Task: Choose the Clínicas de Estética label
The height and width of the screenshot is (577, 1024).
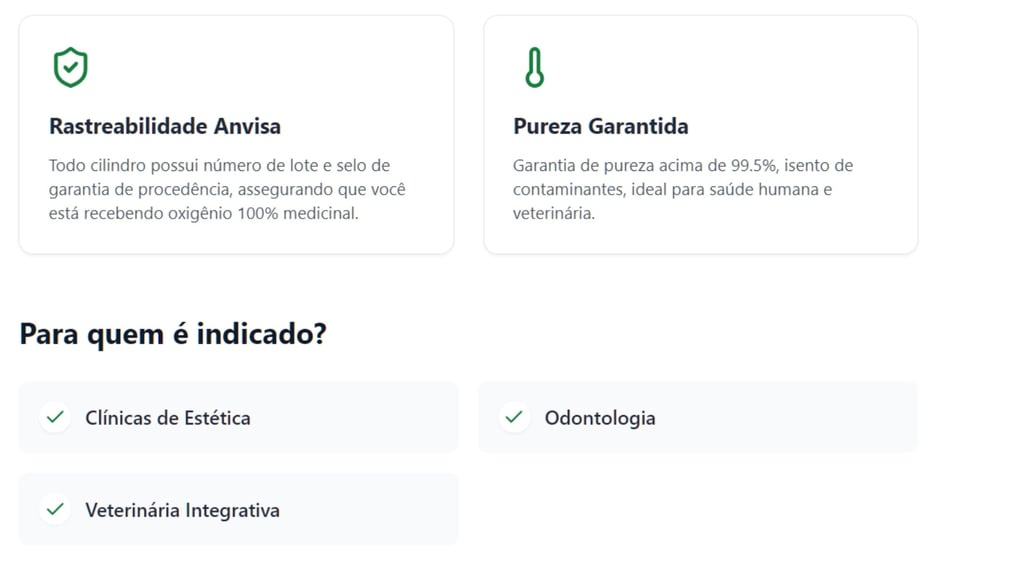Action: 168,418
